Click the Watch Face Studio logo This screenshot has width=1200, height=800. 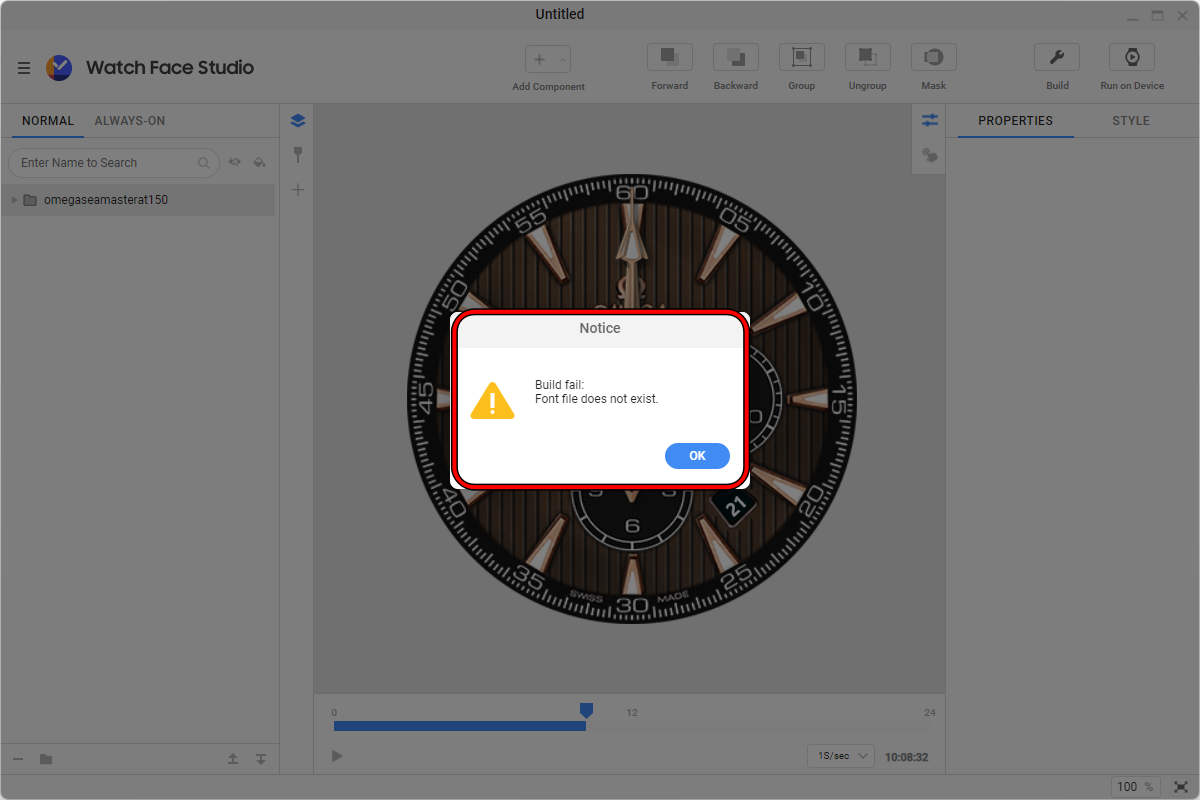pyautogui.click(x=59, y=68)
